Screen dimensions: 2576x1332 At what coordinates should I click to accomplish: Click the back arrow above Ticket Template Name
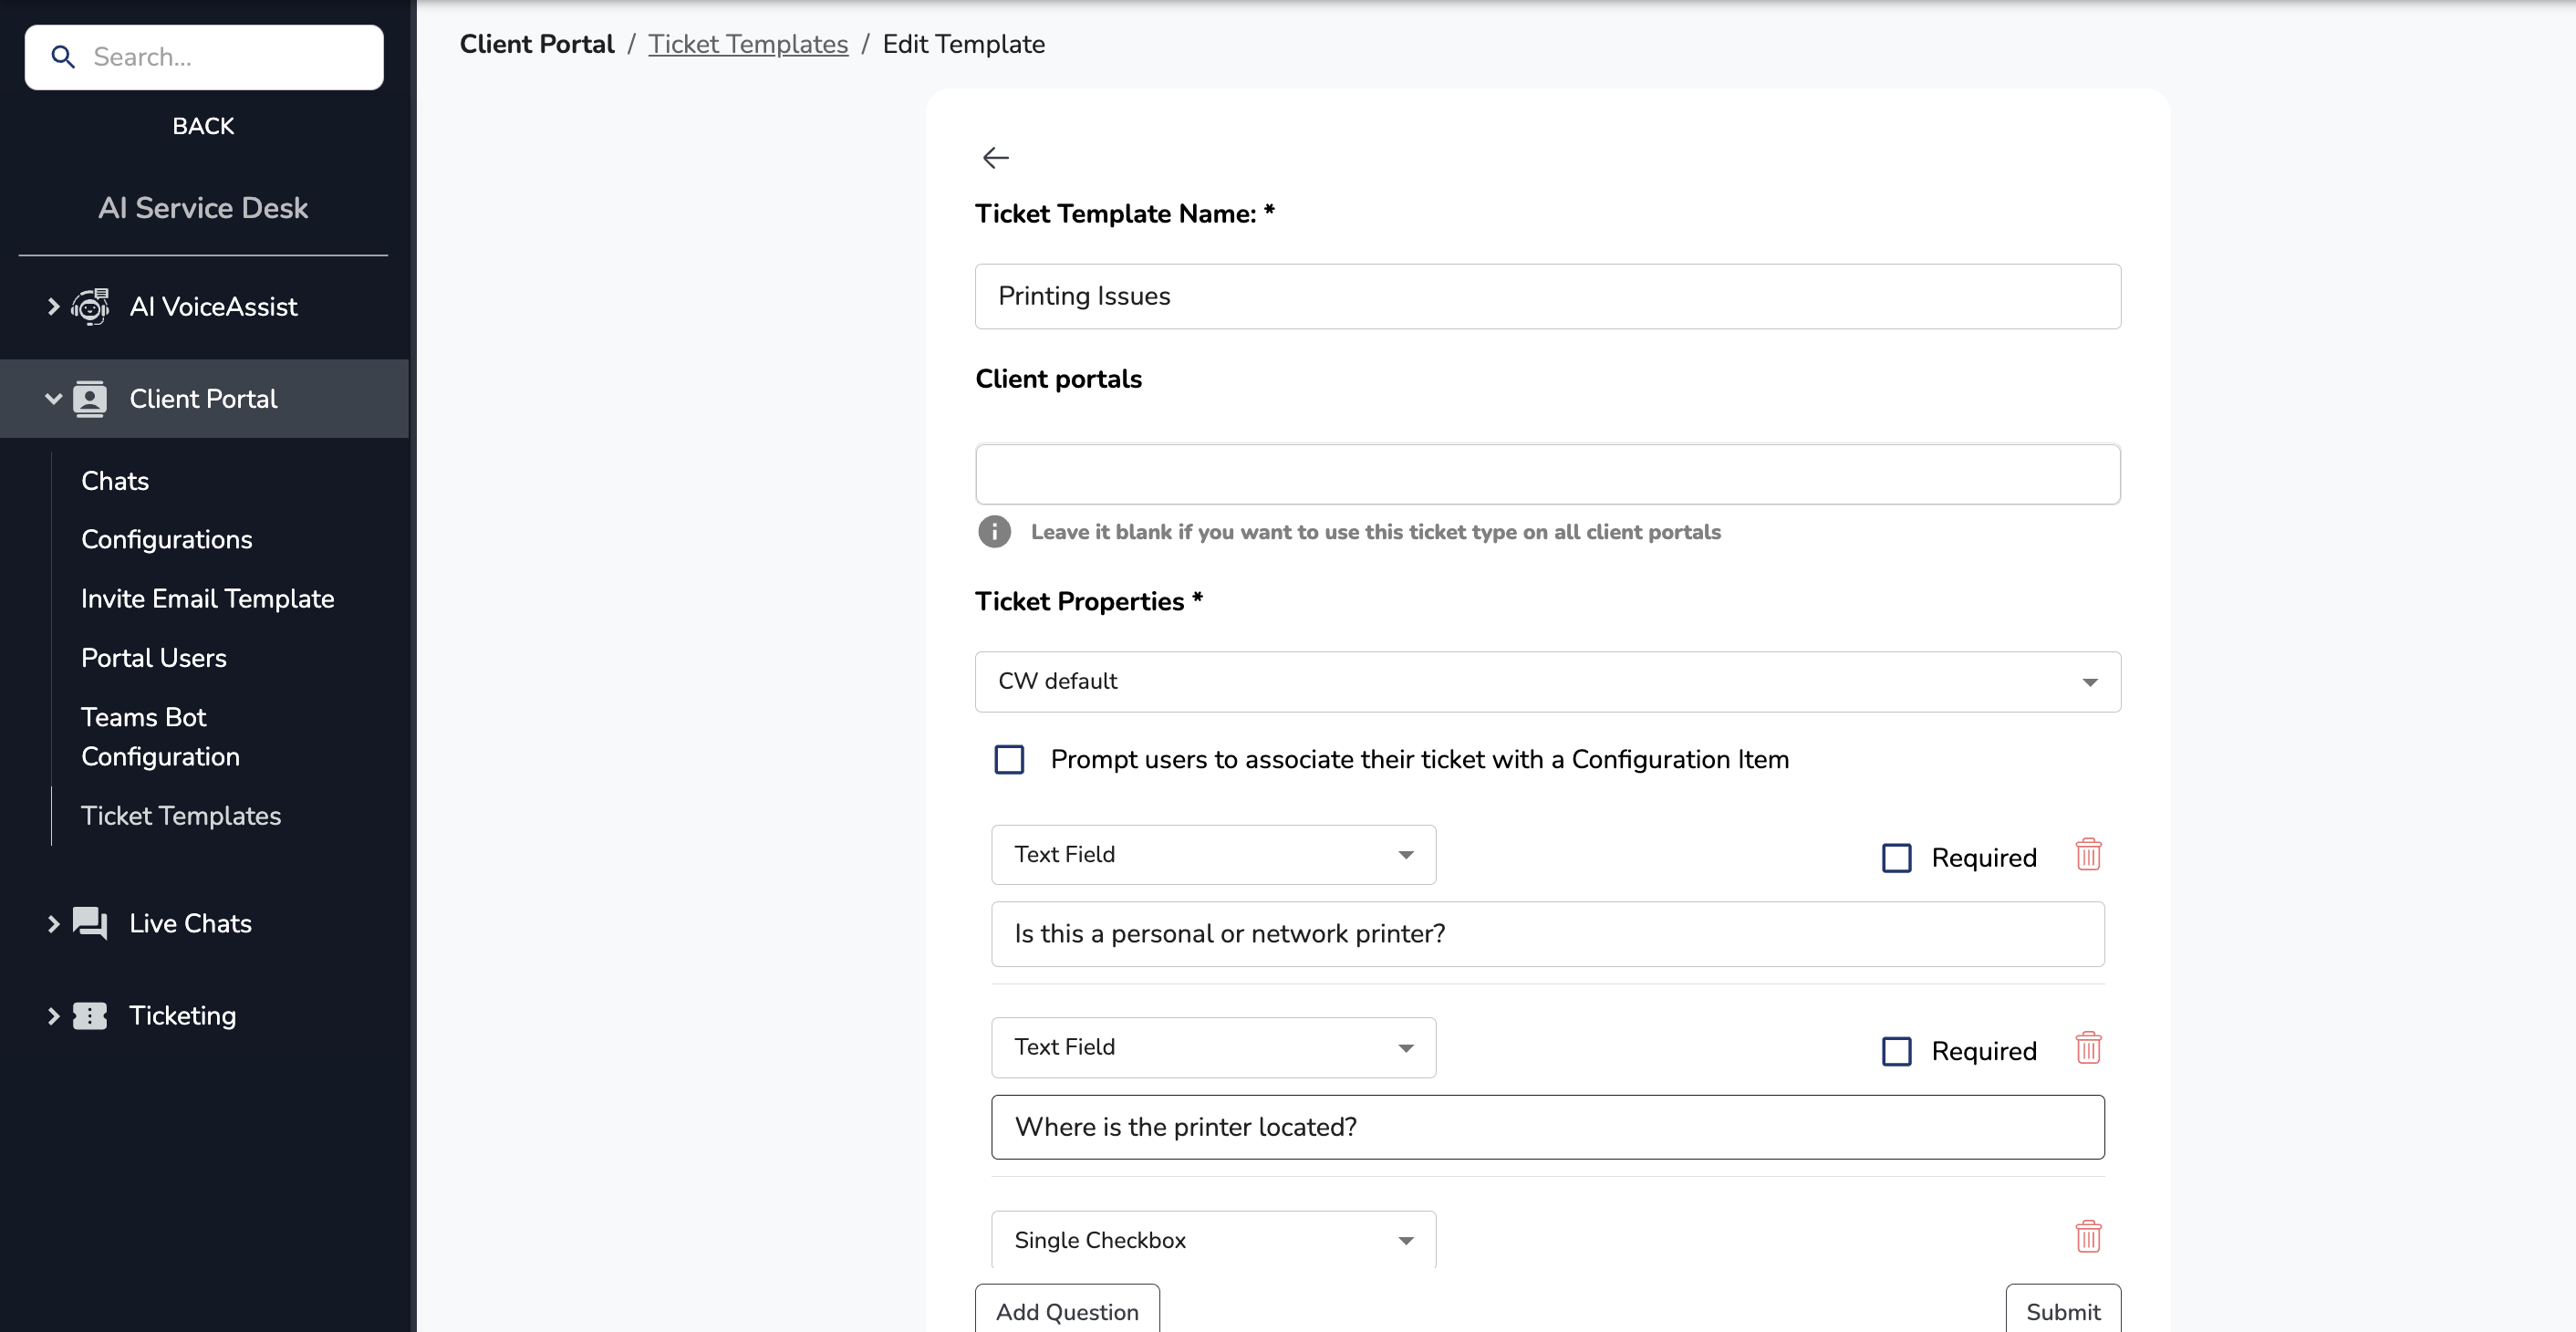(x=995, y=157)
